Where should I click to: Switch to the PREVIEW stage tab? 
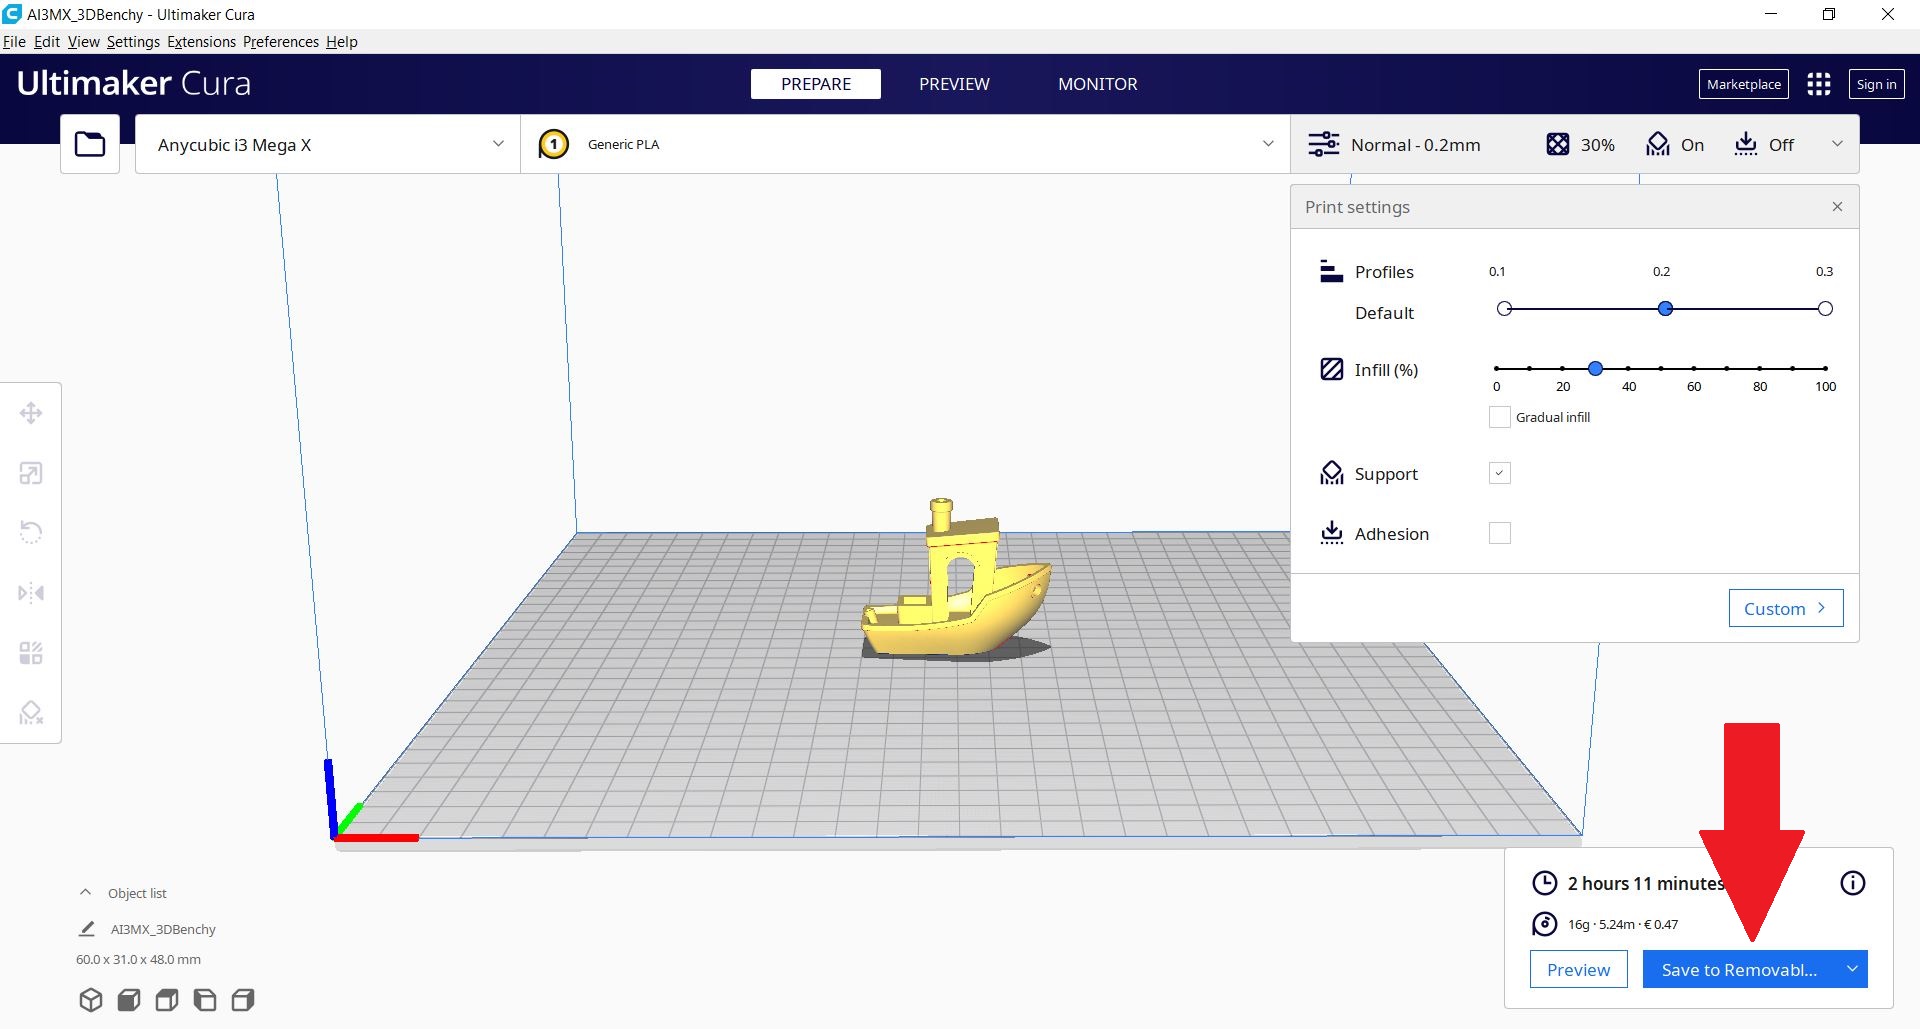click(954, 84)
